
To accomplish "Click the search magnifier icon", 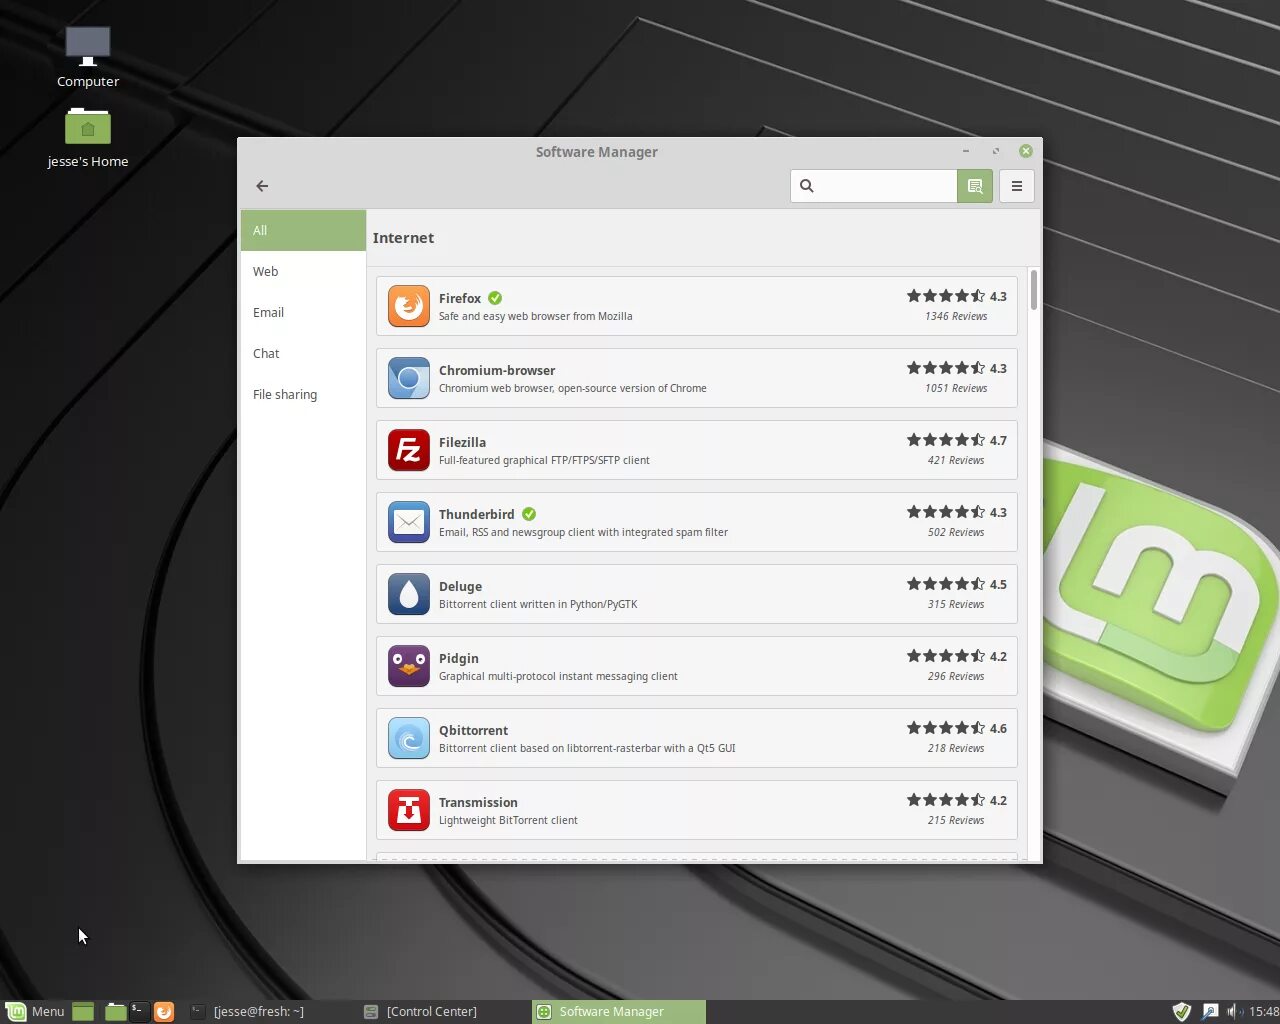I will (807, 186).
